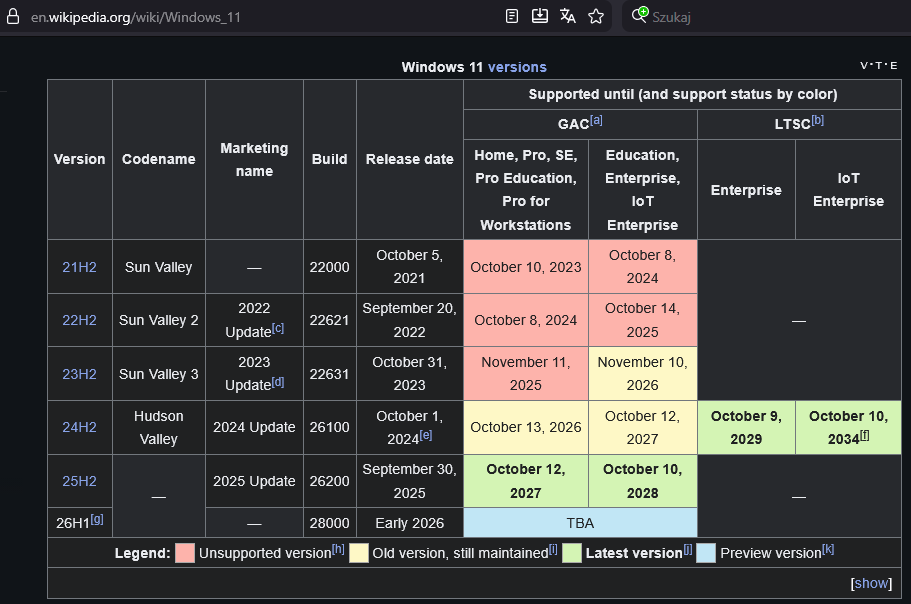Open the V (view template) link
Screen dimensions: 911x604
(865, 66)
